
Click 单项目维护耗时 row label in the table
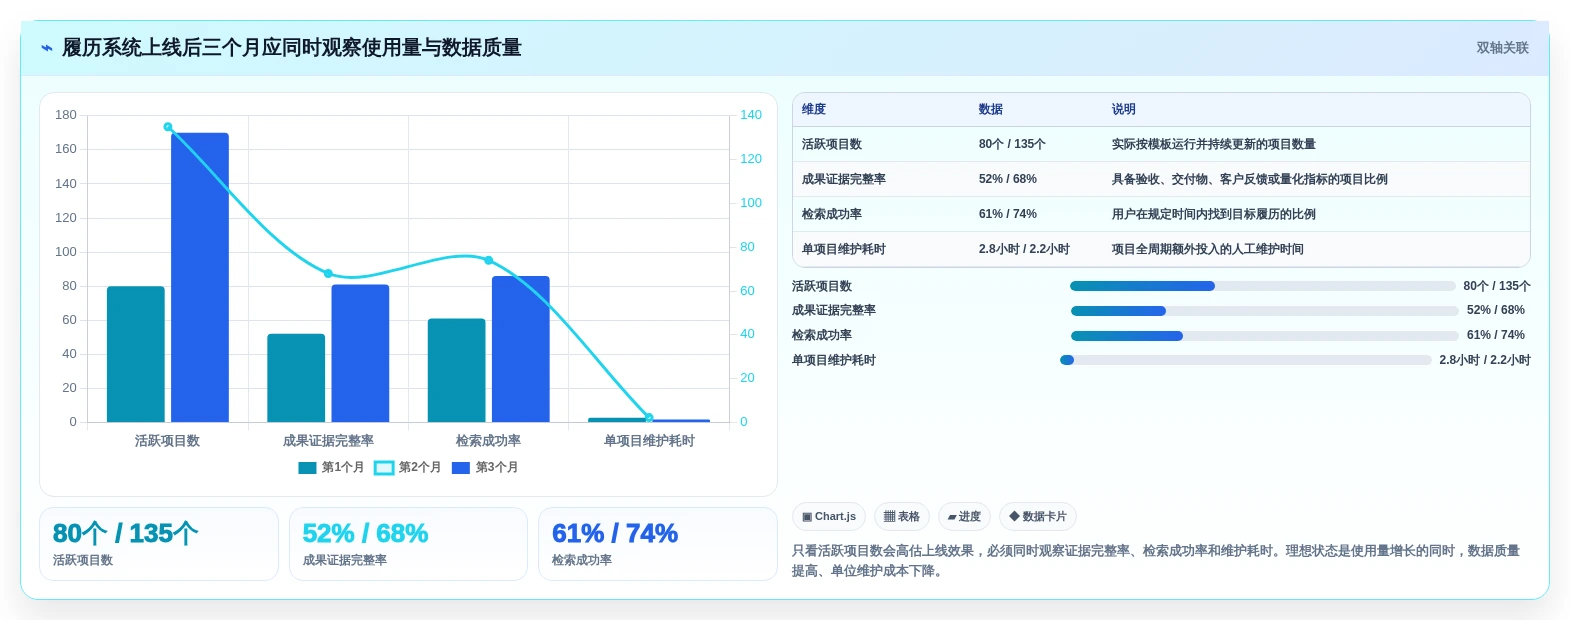[844, 249]
